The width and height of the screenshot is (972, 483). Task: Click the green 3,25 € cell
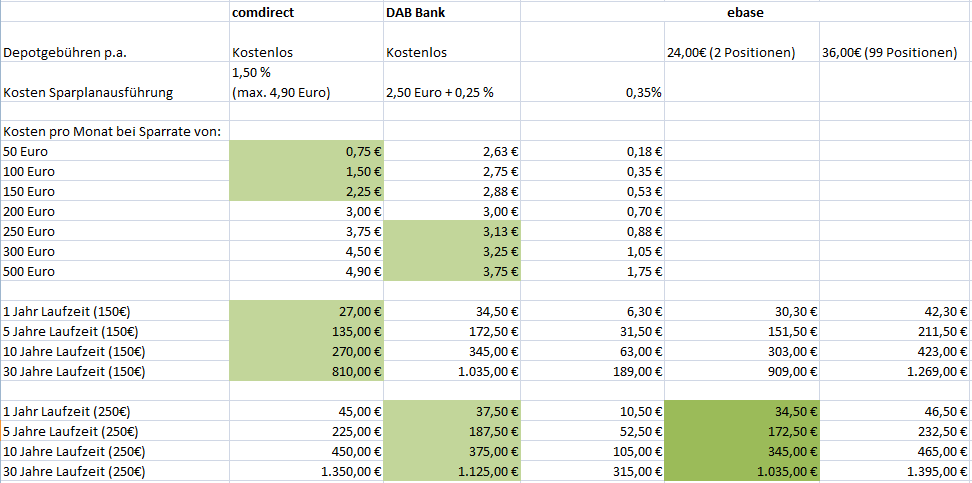coord(452,251)
